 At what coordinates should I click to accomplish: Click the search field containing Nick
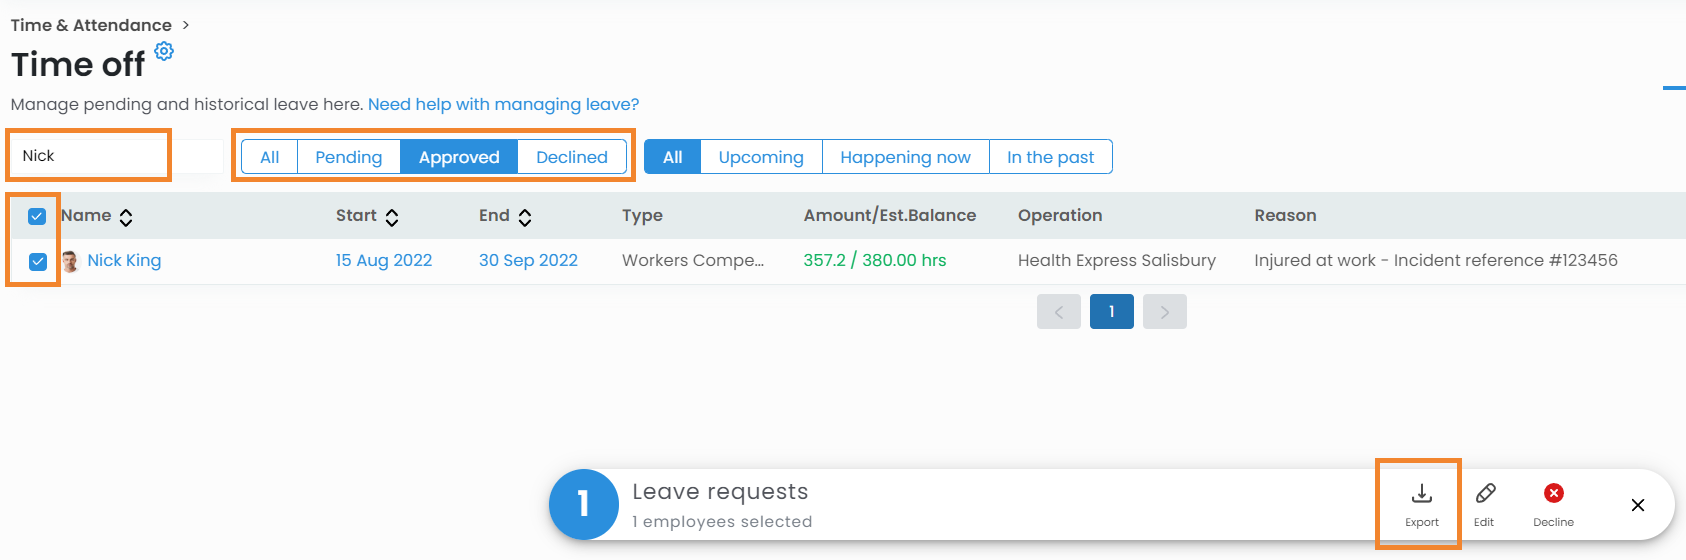pyautogui.click(x=90, y=156)
